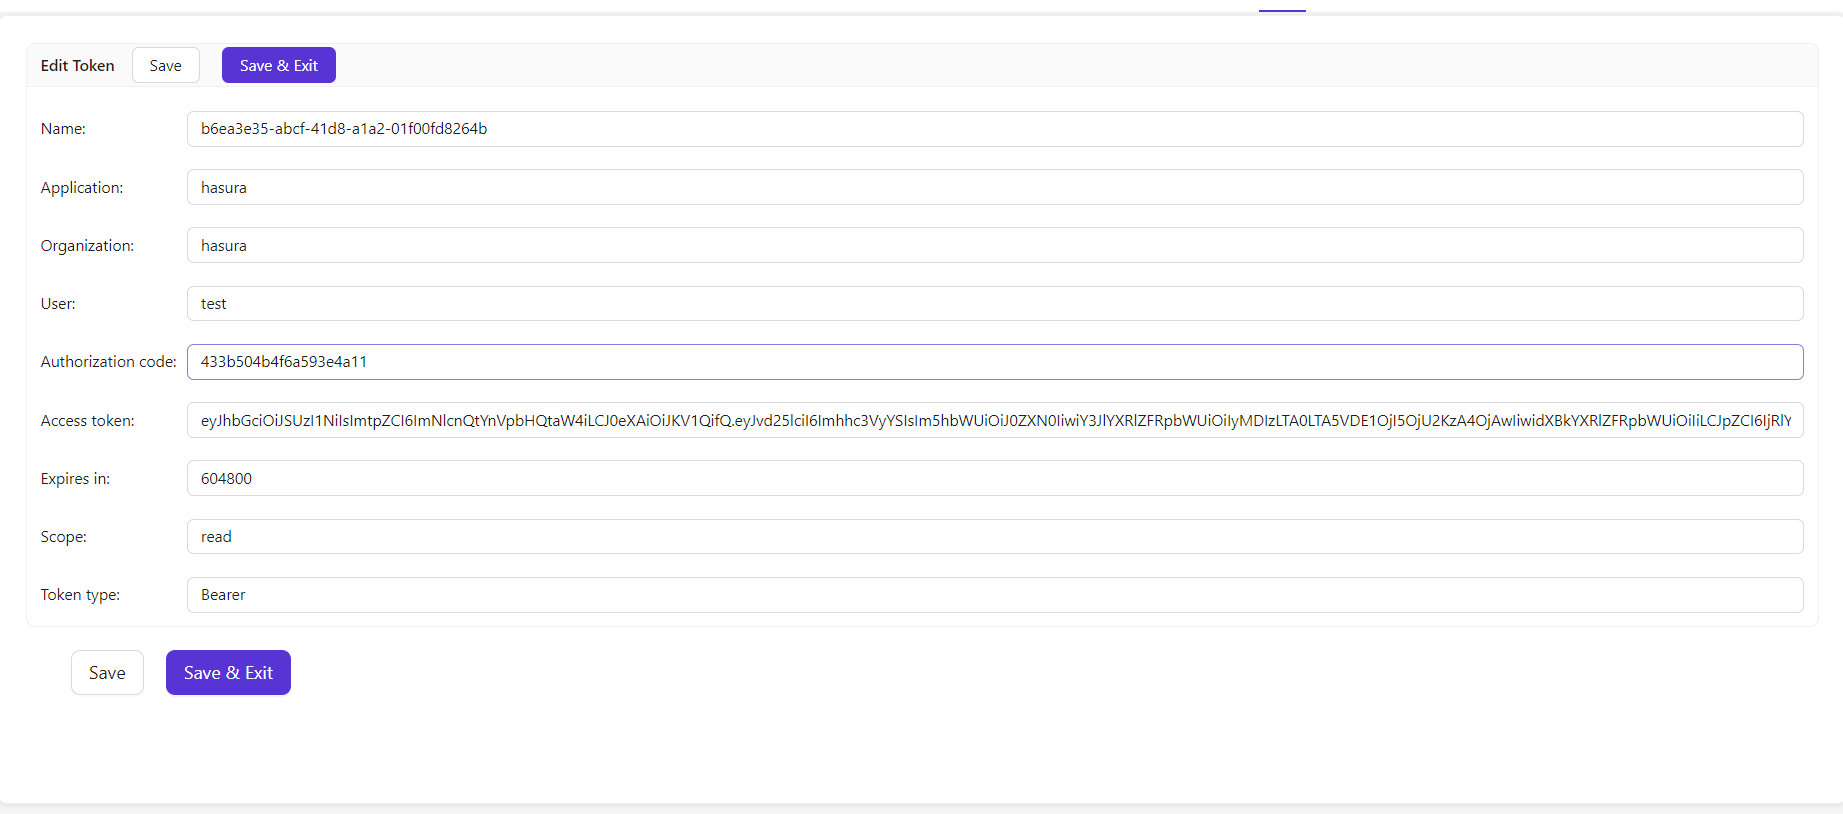Click the "Authorization code:" label text
Image resolution: width=1843 pixels, height=814 pixels.
(108, 362)
